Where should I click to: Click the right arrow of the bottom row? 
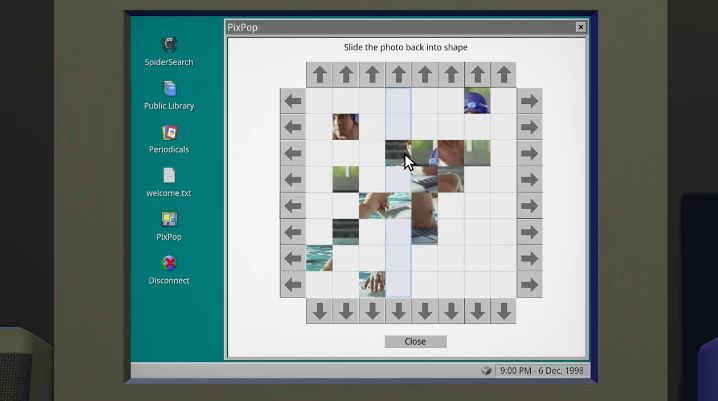coord(530,285)
